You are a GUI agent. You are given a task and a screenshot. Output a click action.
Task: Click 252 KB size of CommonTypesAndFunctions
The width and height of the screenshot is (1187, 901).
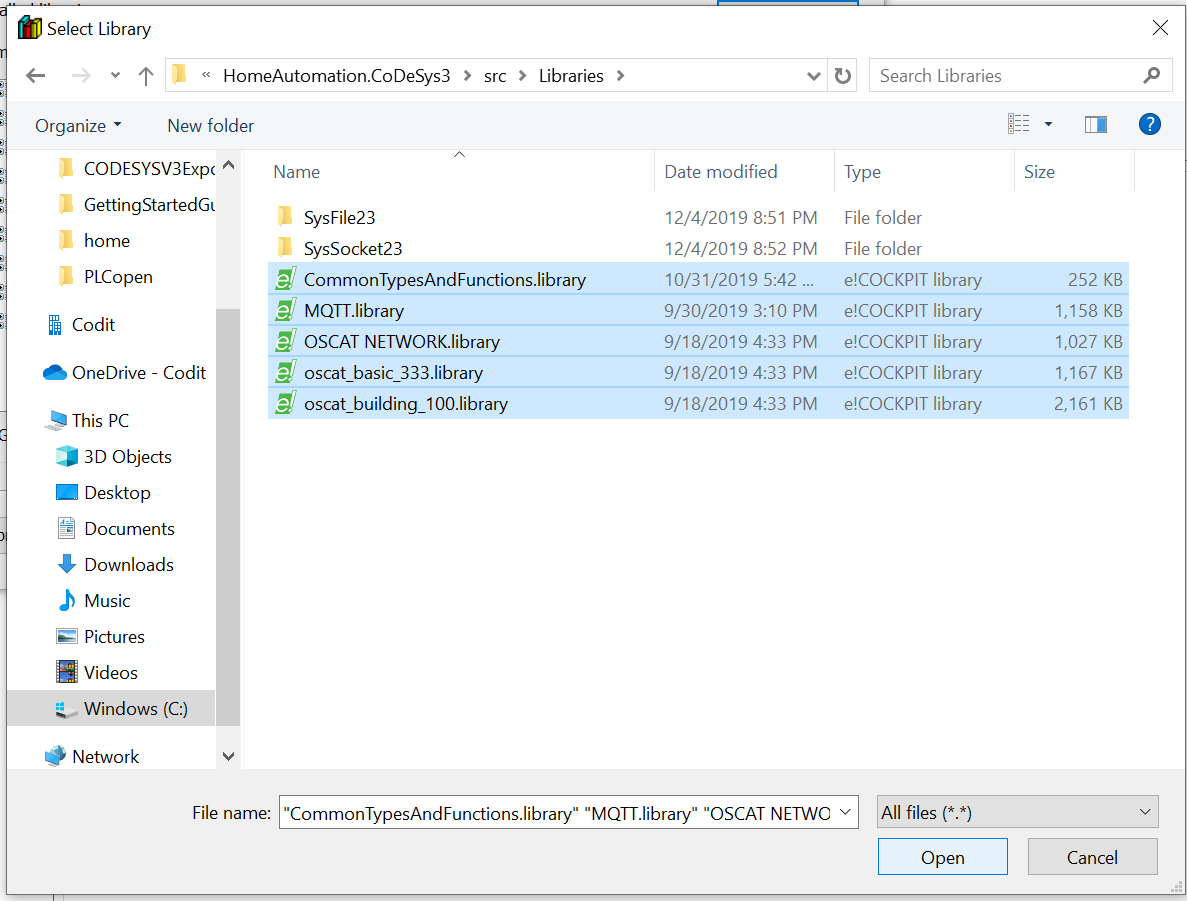pyautogui.click(x=1095, y=280)
